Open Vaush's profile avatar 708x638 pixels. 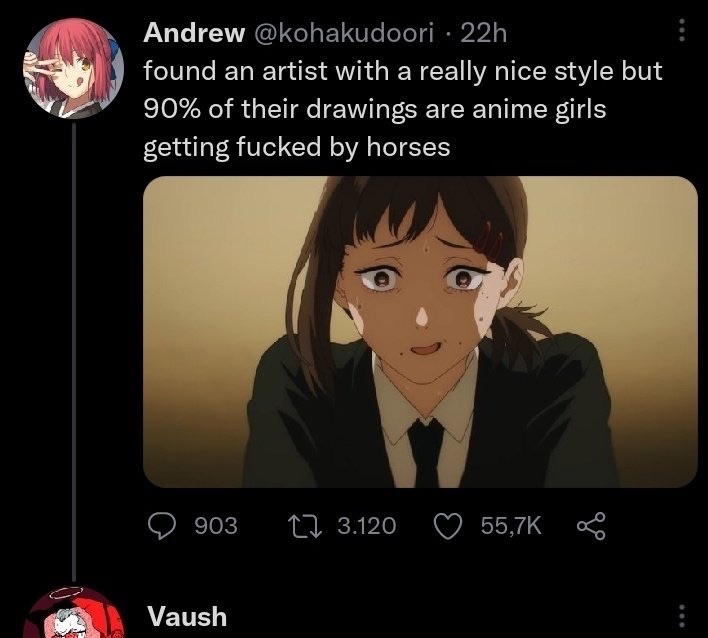(74, 613)
